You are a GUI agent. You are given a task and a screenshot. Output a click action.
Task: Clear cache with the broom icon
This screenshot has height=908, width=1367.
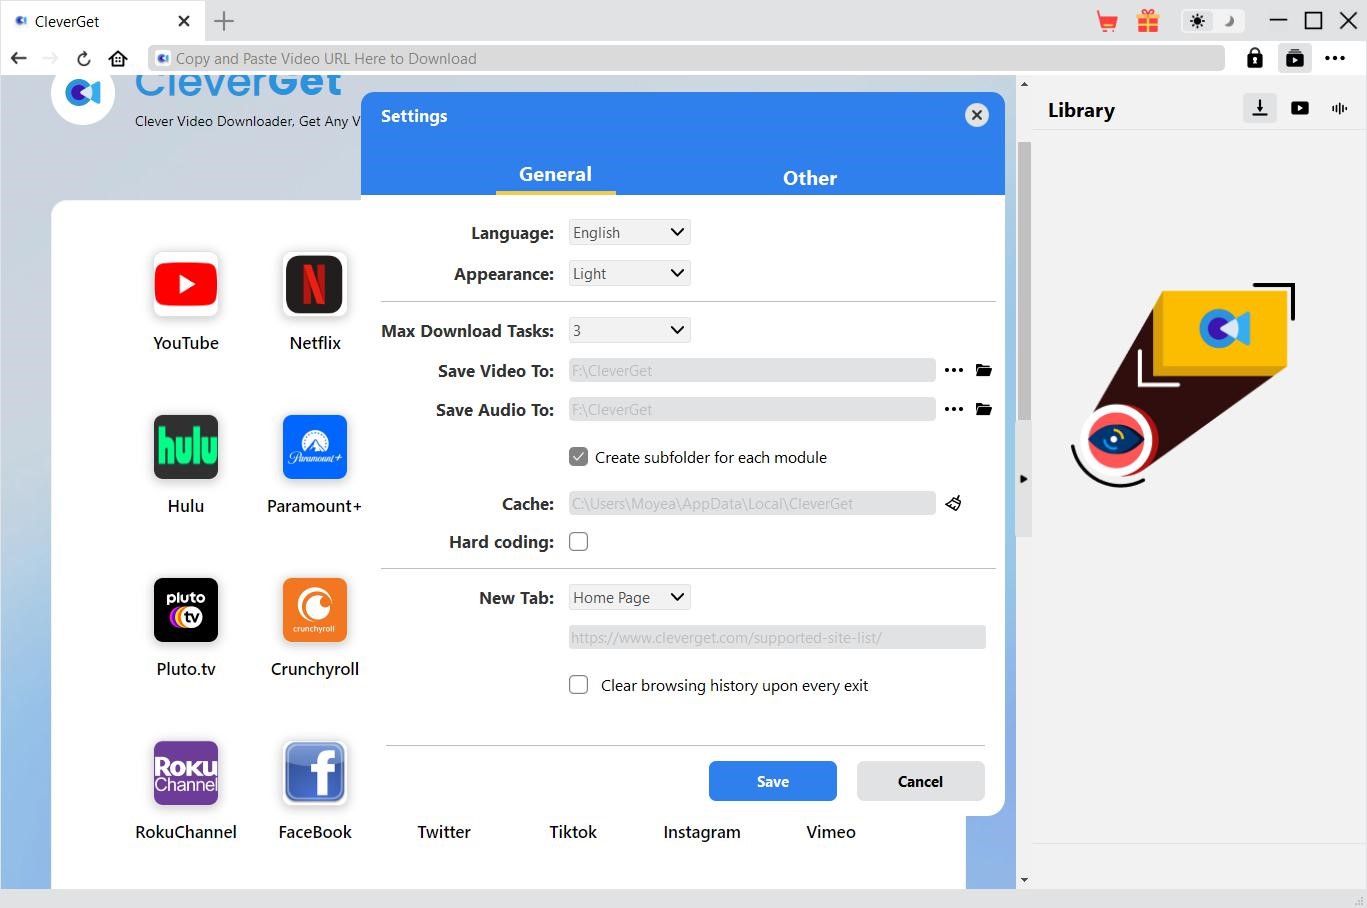953,503
